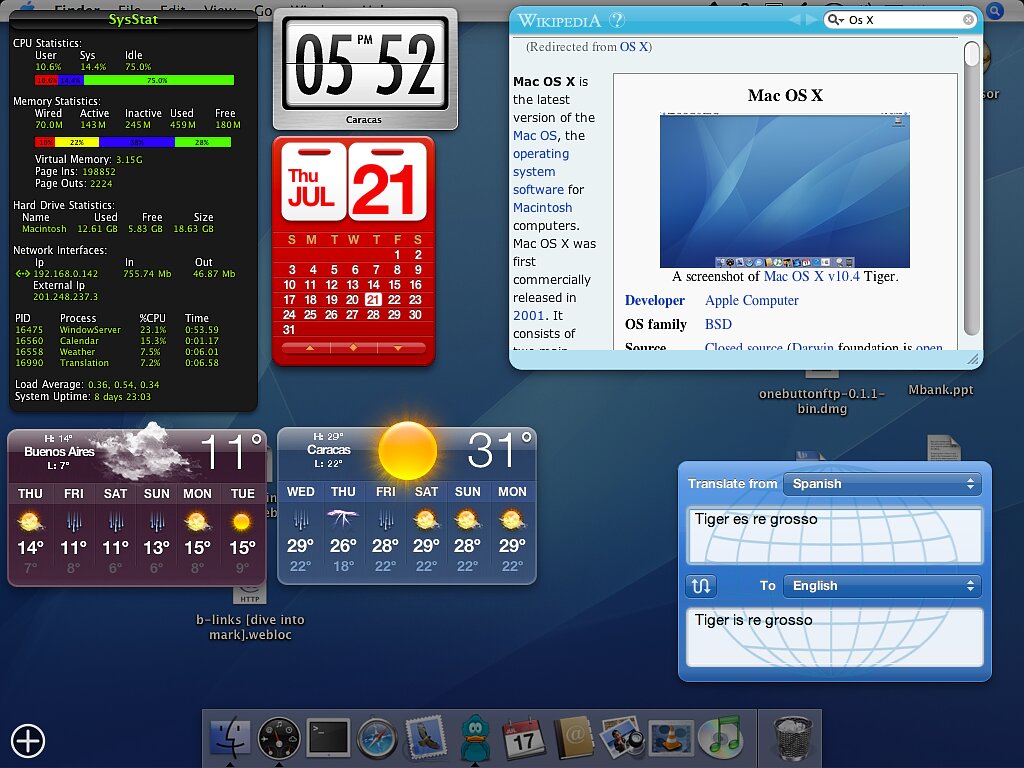Click the Thu JUL 21 date panel
This screenshot has width=1024, height=768.
click(353, 182)
